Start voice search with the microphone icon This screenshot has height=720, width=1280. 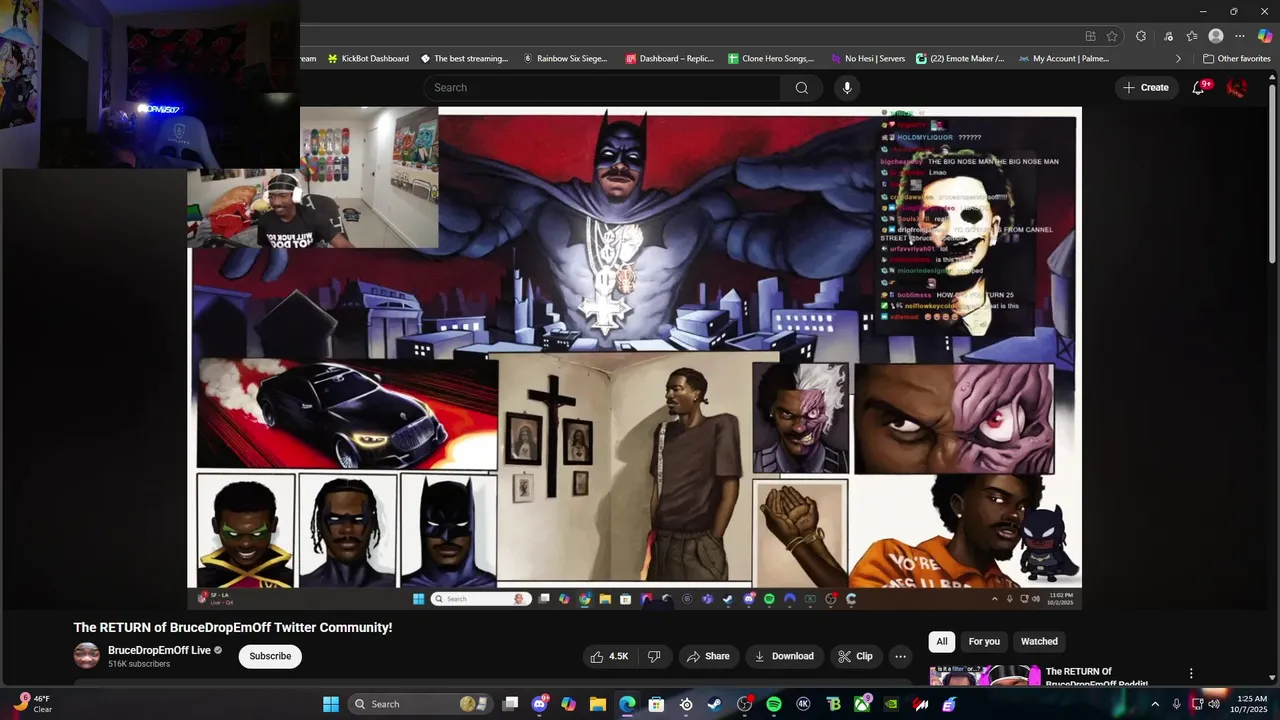pos(847,88)
